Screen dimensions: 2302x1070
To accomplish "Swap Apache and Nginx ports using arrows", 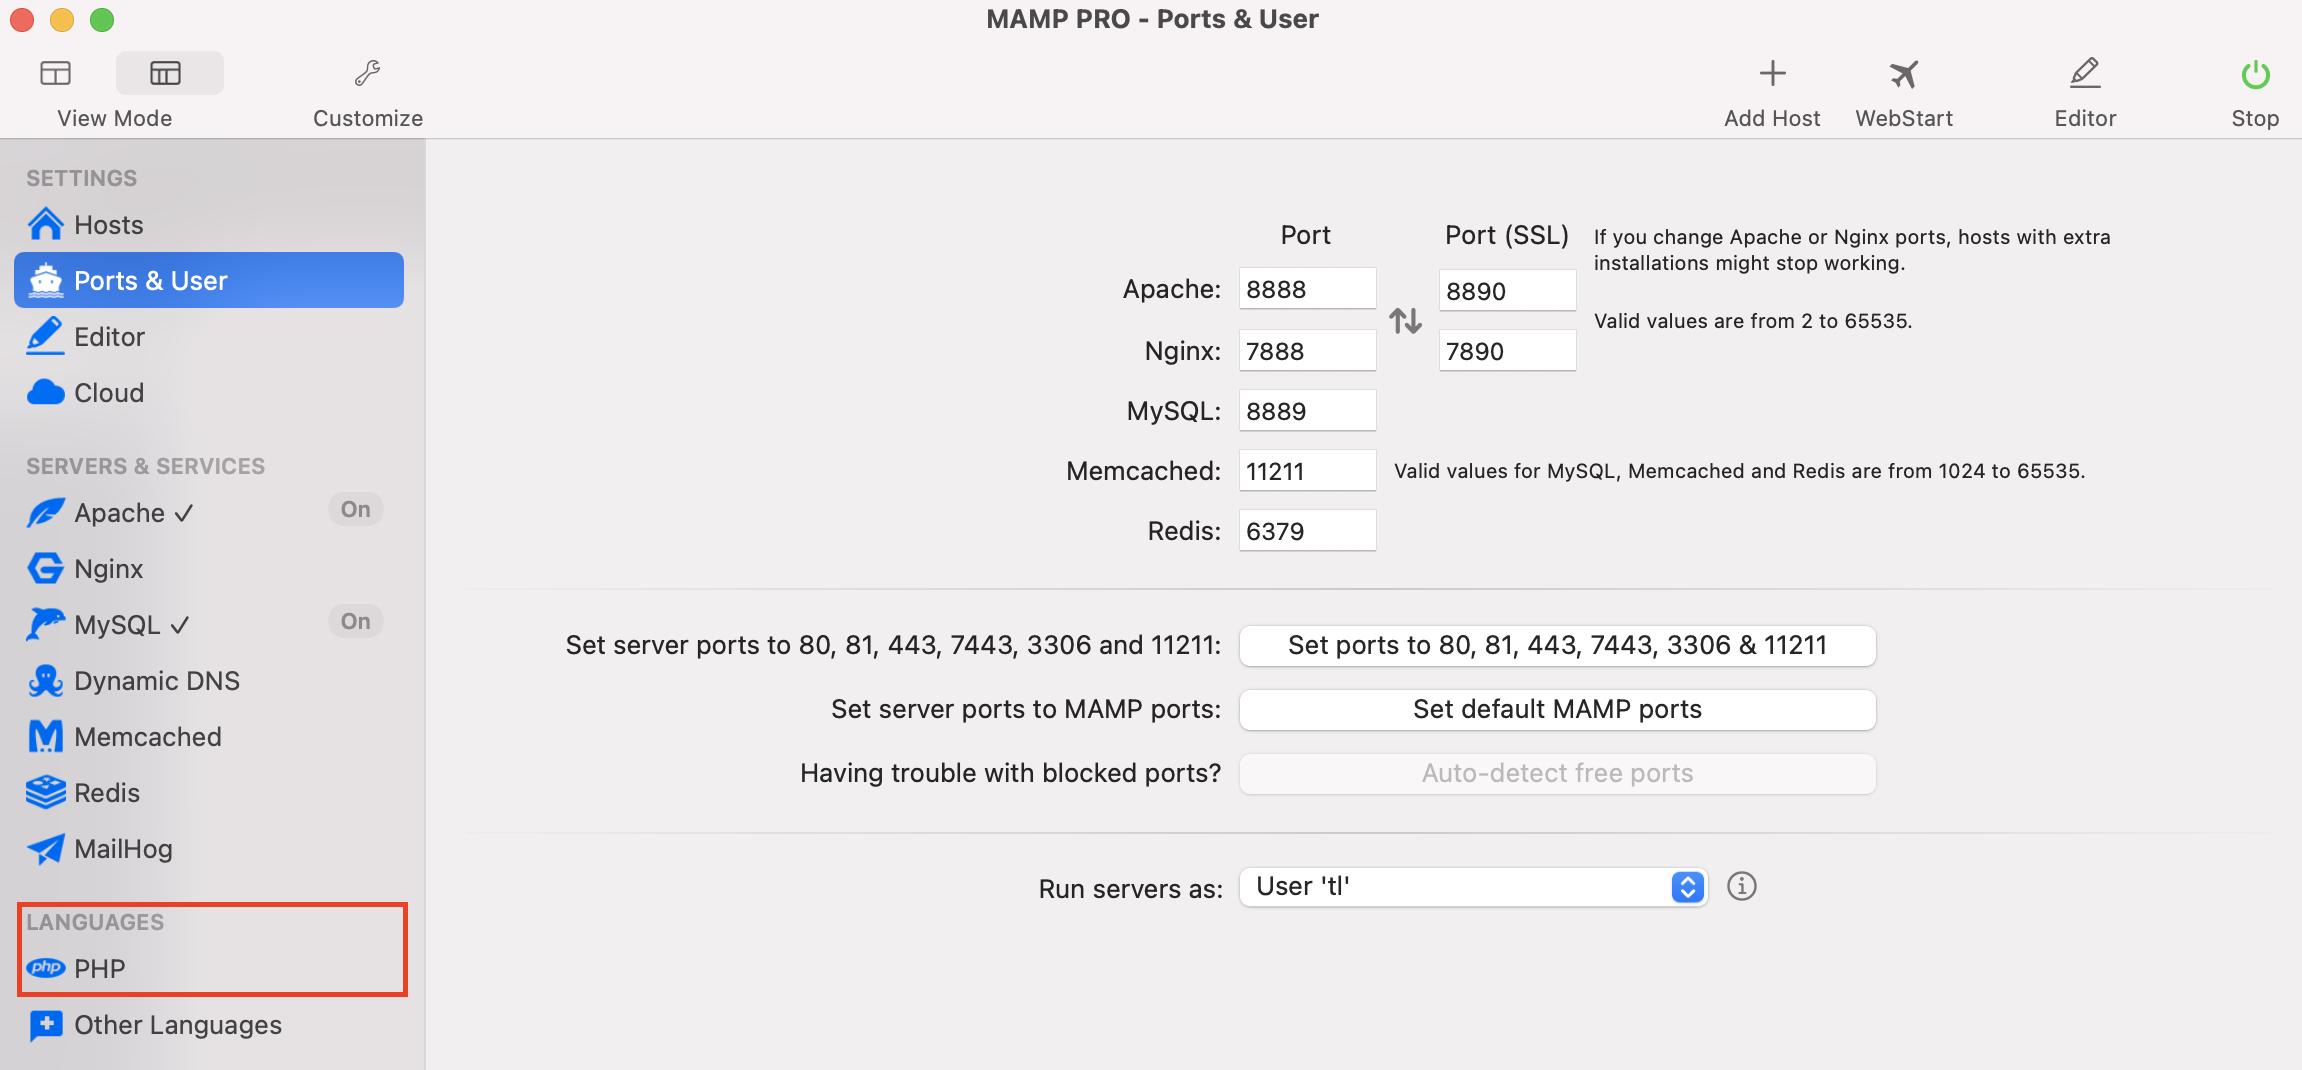I will [x=1405, y=320].
